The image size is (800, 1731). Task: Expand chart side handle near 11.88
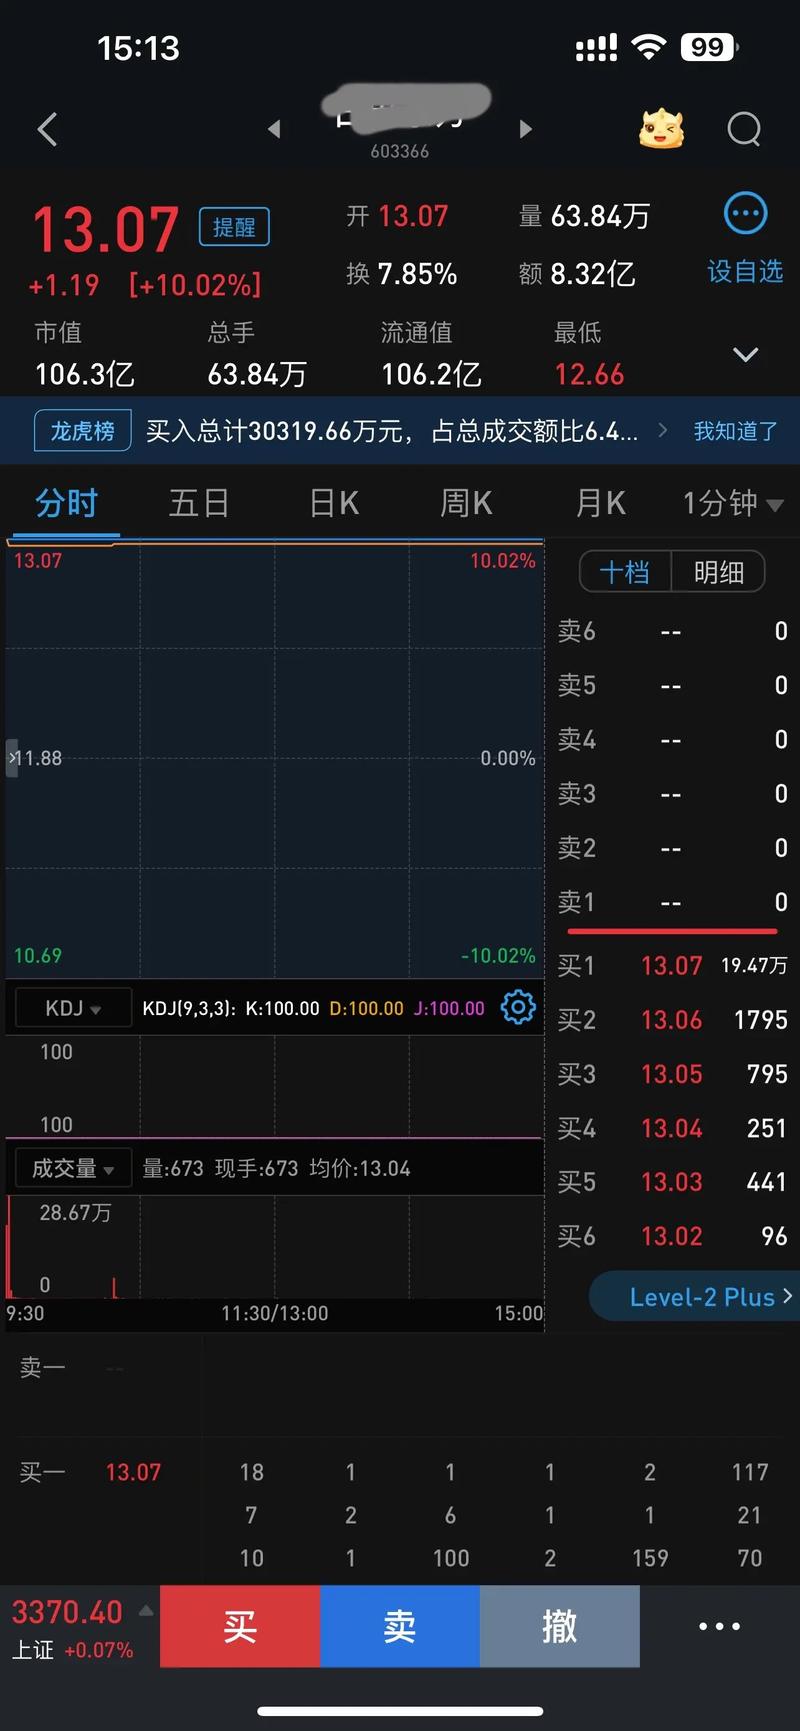tap(12, 758)
